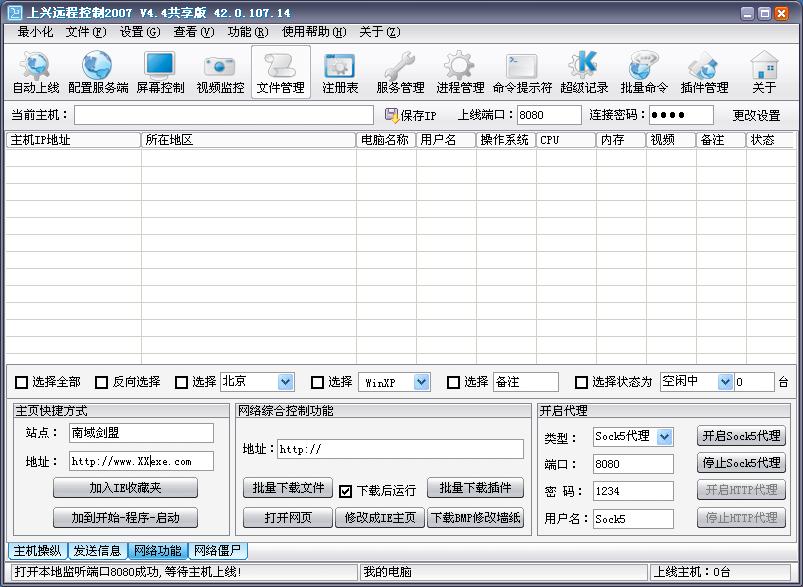803x587 pixels.
Task: Click the 服务管理 wrench icon
Action: [400, 72]
